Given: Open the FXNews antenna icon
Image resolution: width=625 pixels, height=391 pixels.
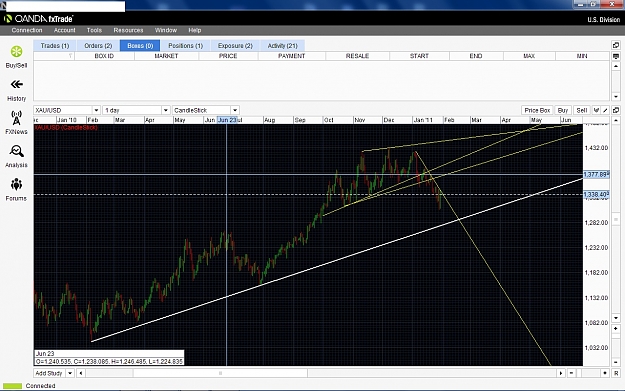Looking at the screenshot, I should click(x=16, y=118).
